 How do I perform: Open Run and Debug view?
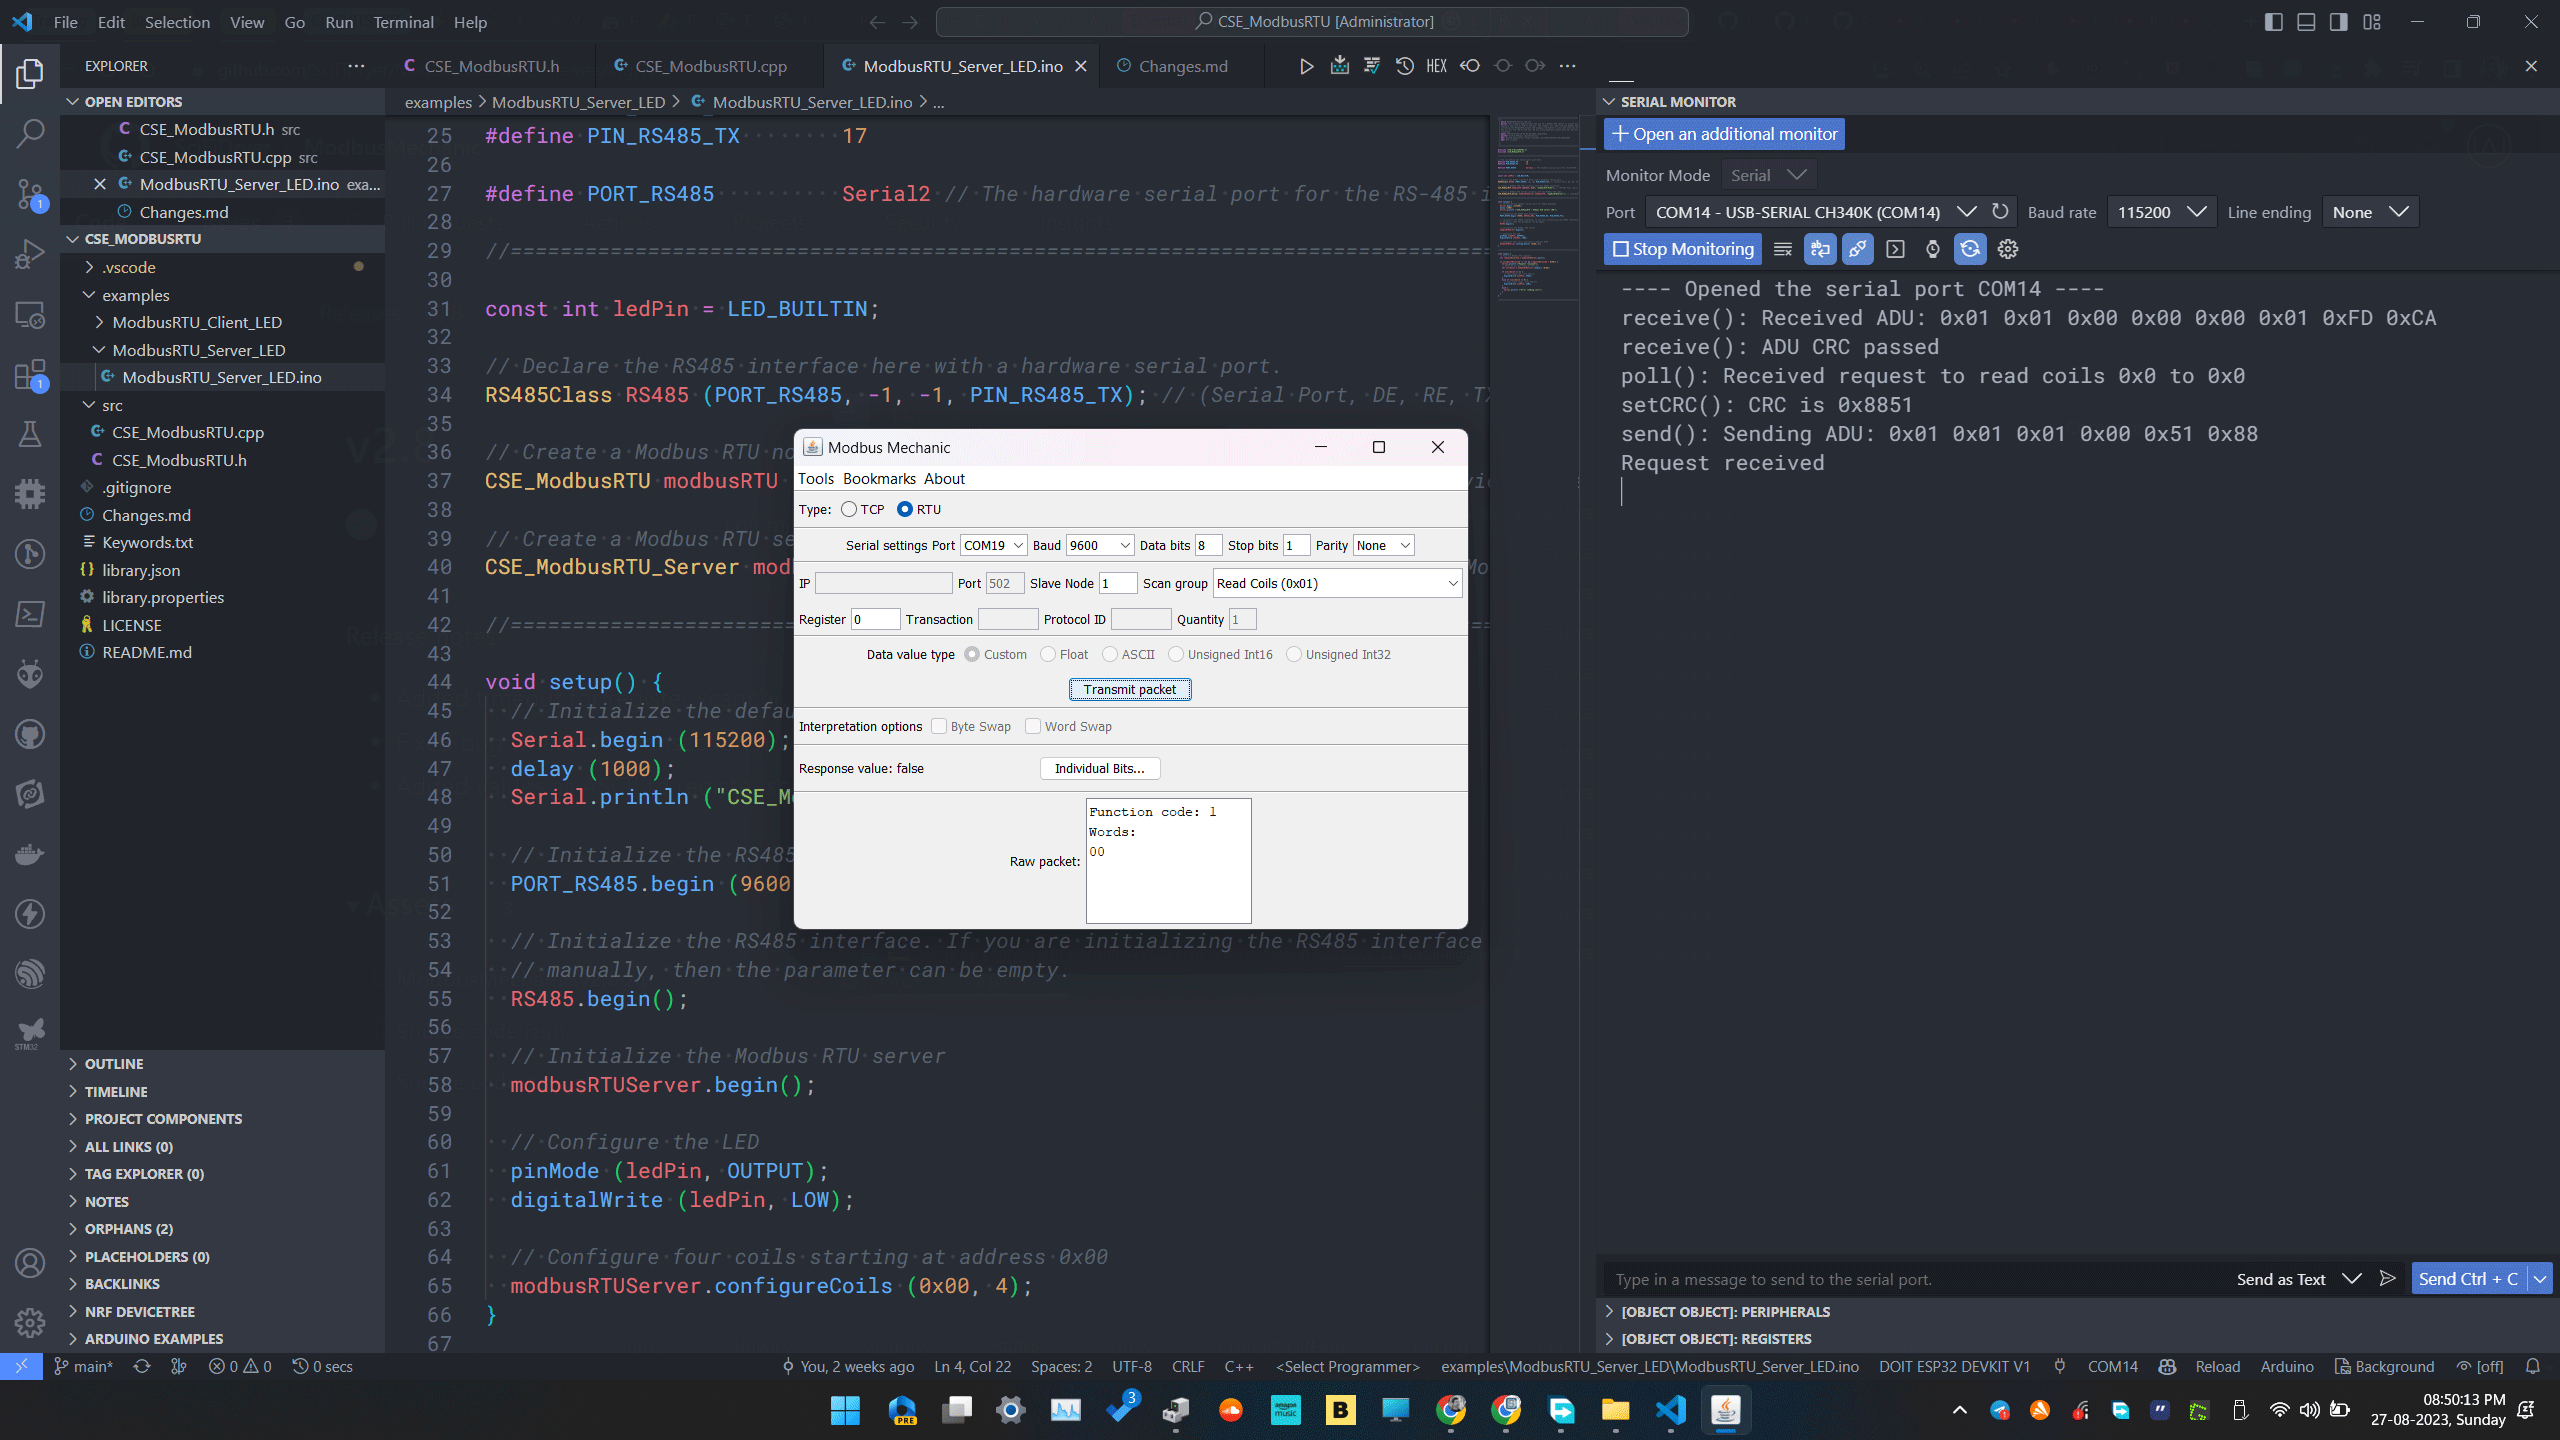pos(30,254)
